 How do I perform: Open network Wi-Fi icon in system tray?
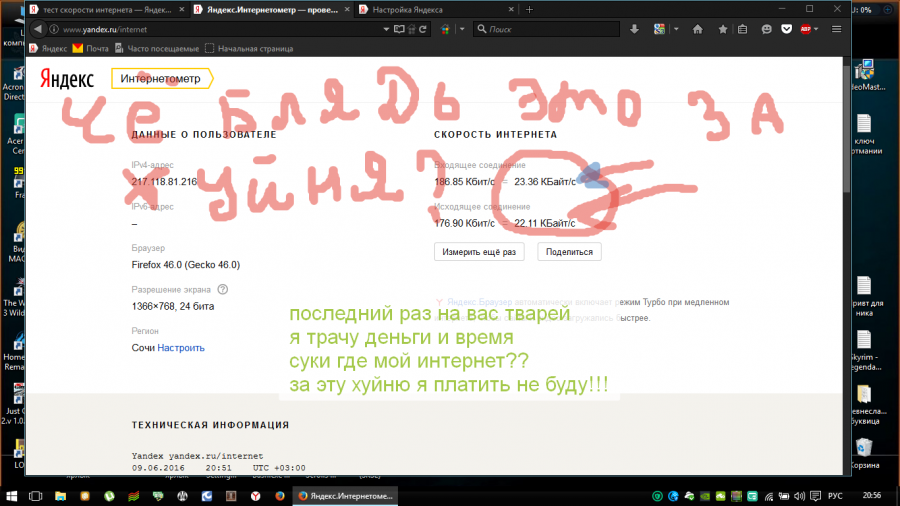(x=768, y=496)
